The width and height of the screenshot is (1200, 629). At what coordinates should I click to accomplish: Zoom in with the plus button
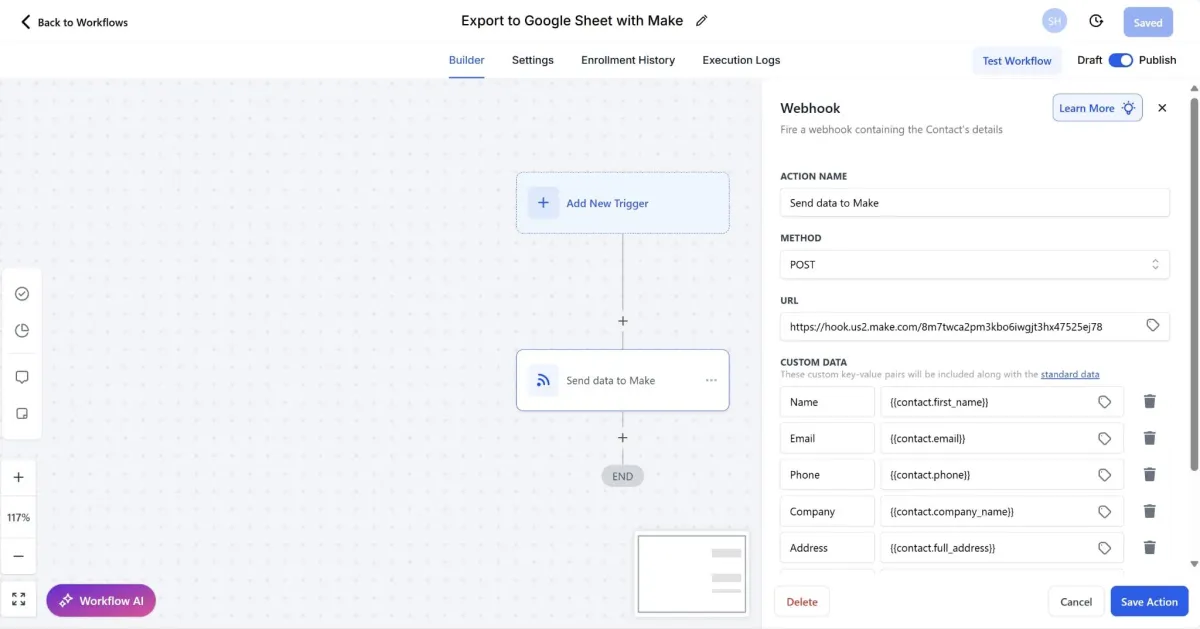pos(19,477)
